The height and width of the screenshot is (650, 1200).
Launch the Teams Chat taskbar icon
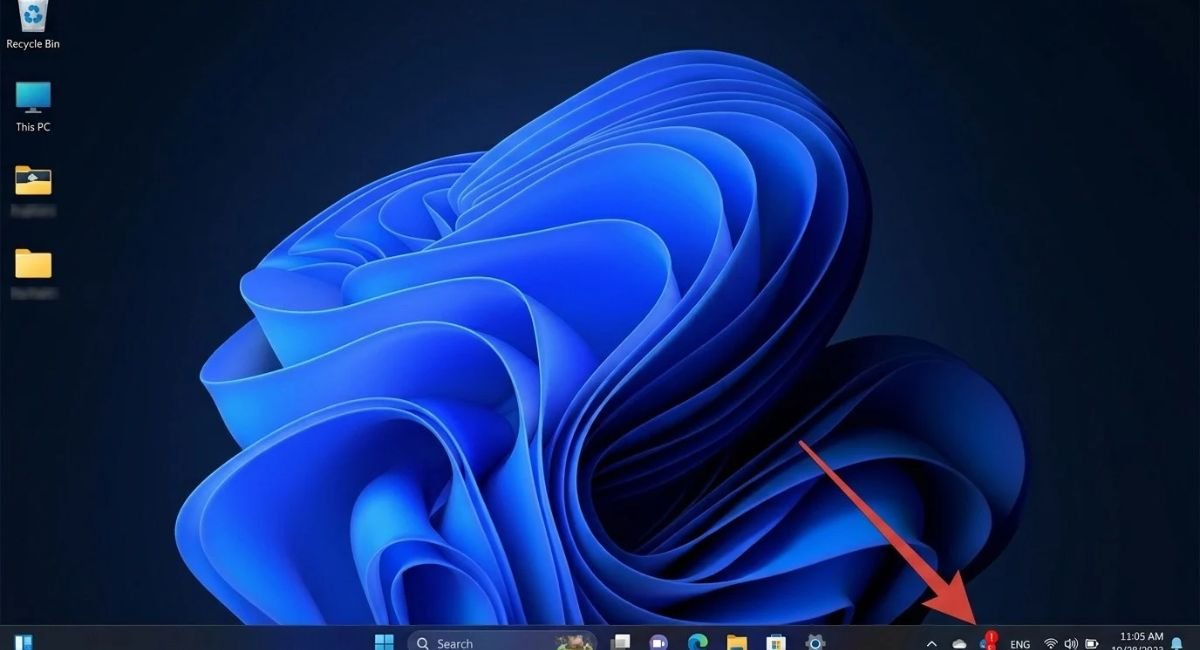[x=659, y=643]
